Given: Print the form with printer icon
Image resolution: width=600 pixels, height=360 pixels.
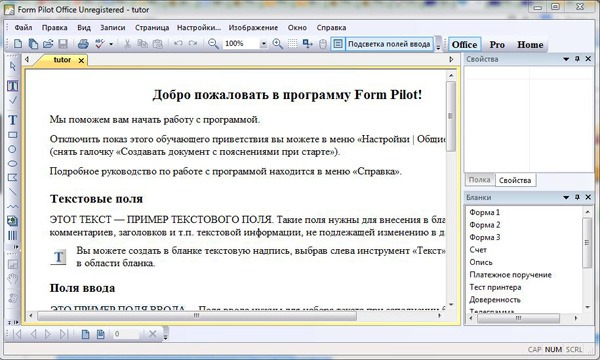Looking at the screenshot, I should pos(83,44).
